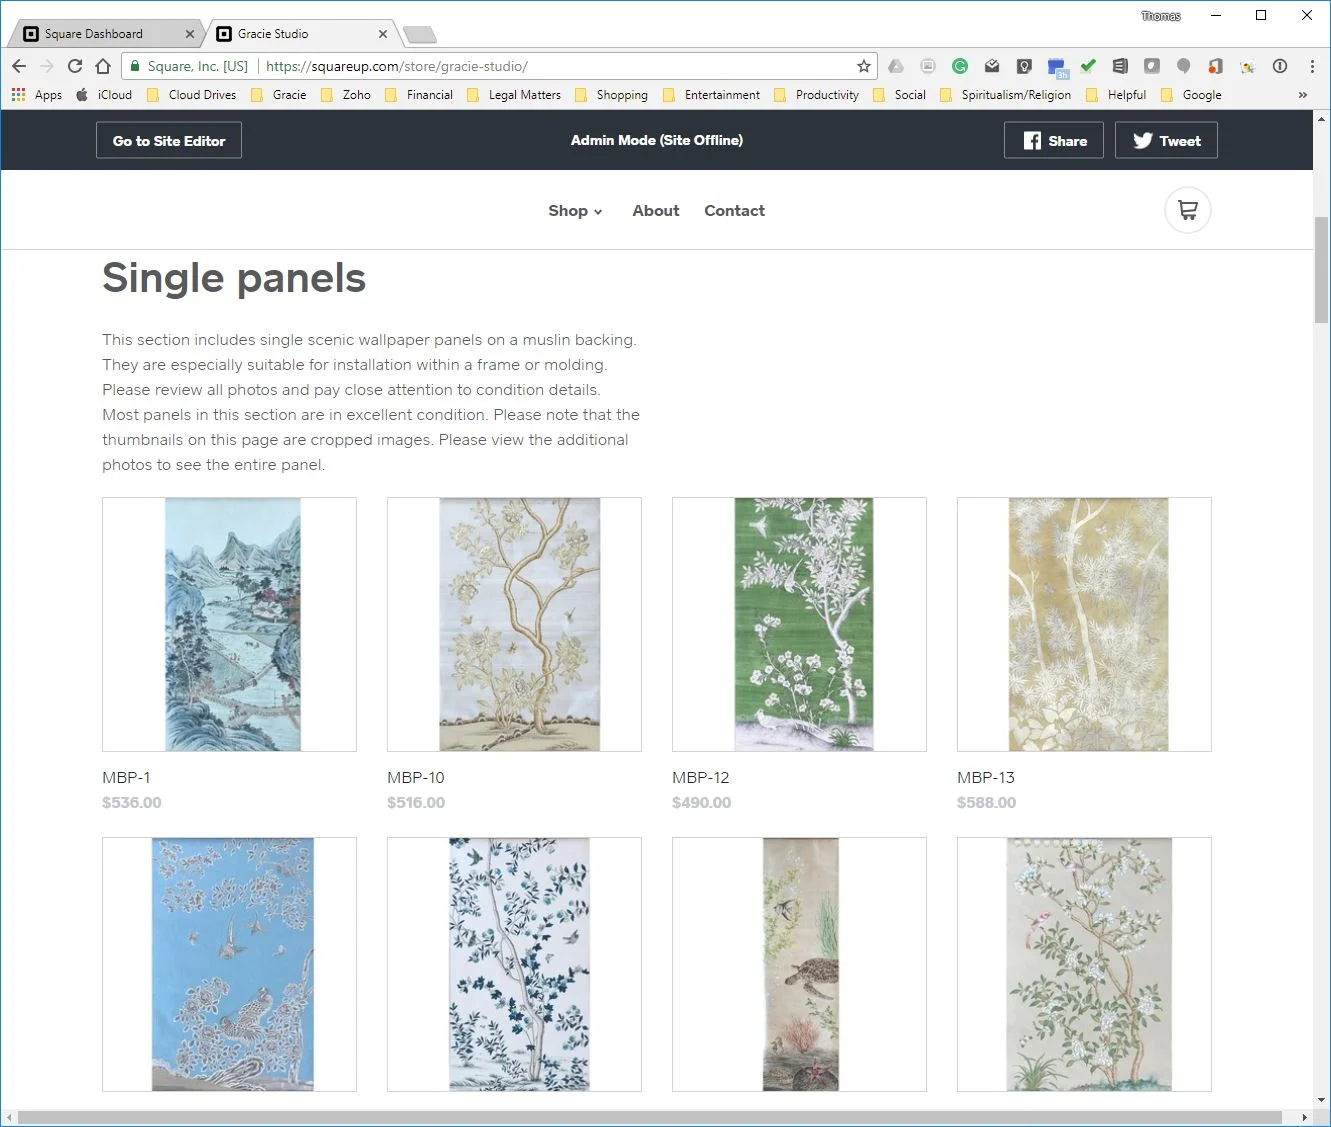Open the calendar extension showing 3h
1331x1127 pixels.
pos(1057,68)
